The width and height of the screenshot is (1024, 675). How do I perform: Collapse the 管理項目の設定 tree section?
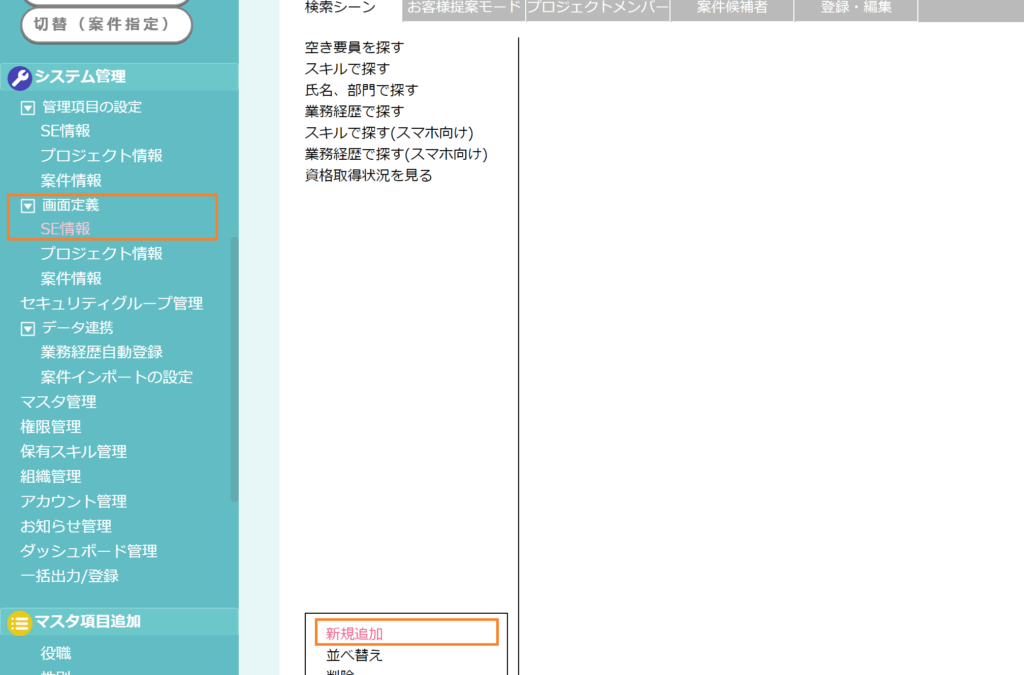click(28, 107)
